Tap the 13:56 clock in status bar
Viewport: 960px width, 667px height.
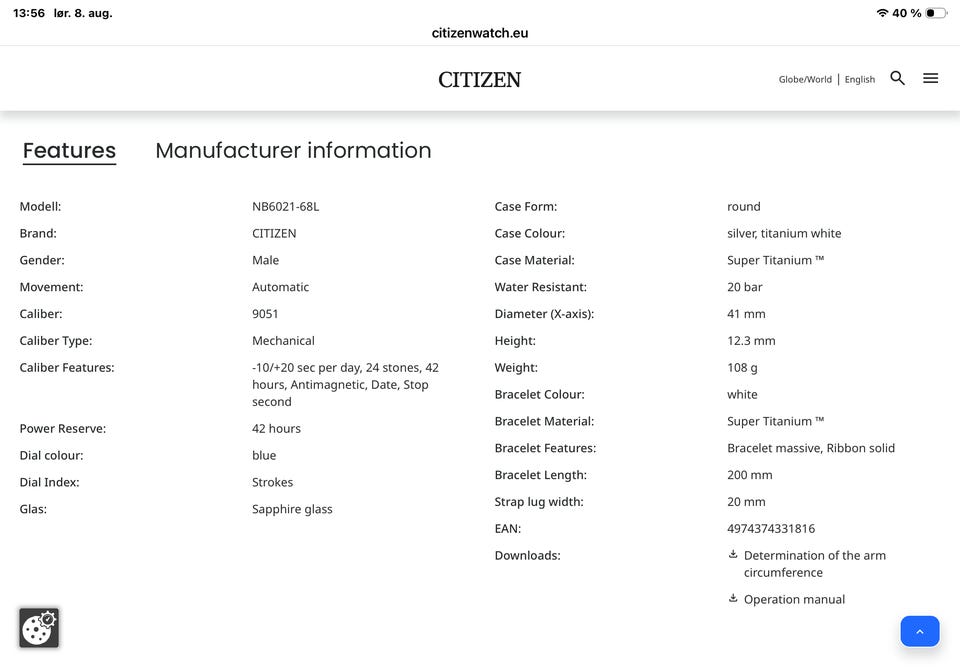[29, 13]
